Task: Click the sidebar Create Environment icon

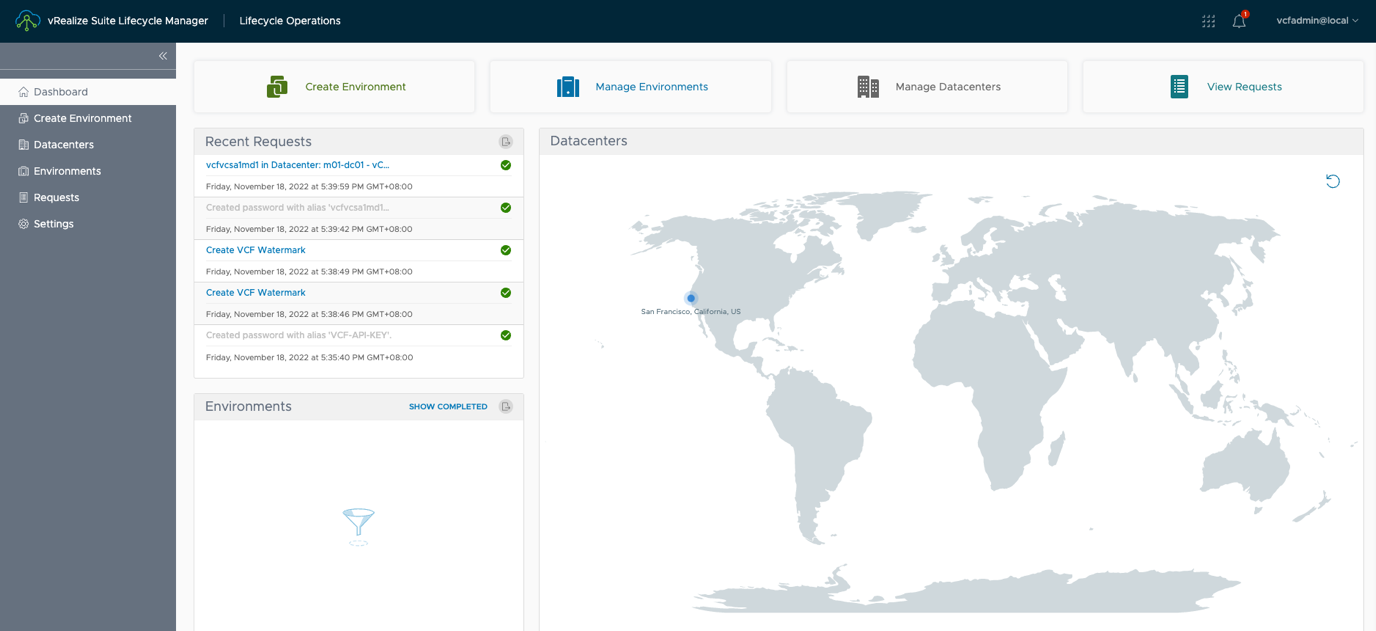Action: click(23, 118)
